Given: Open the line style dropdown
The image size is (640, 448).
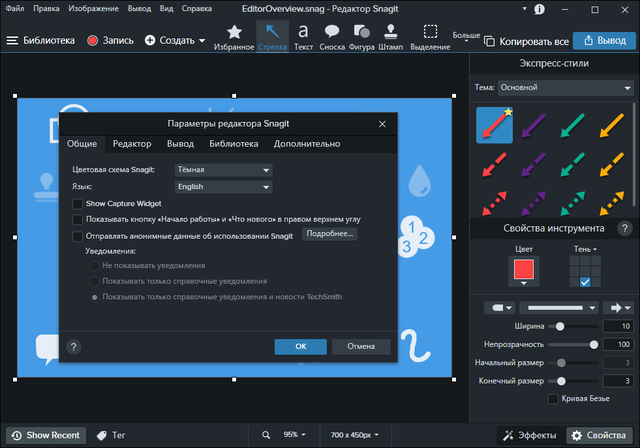Looking at the screenshot, I should pos(559,308).
